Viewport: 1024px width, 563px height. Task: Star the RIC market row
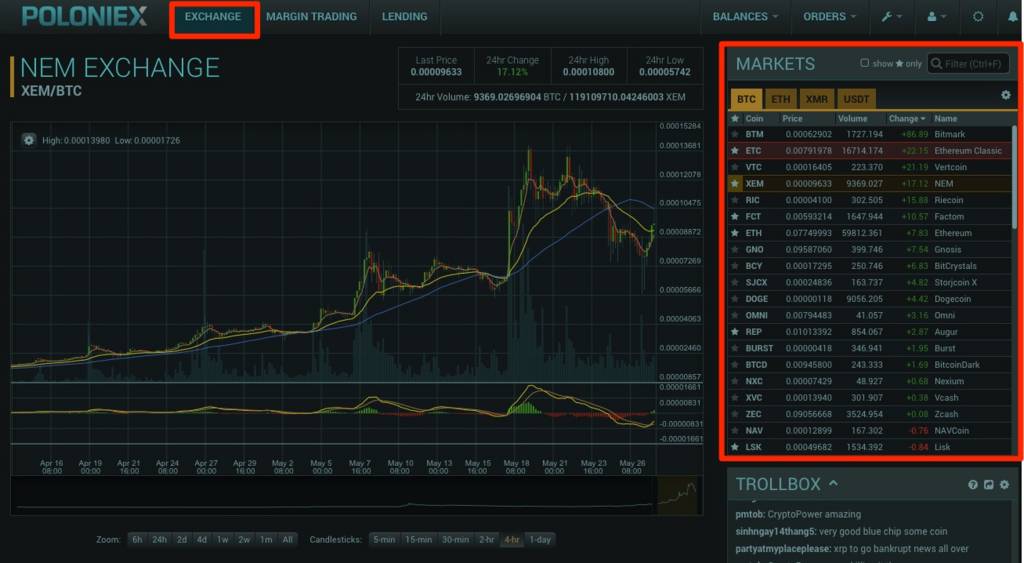click(735, 200)
